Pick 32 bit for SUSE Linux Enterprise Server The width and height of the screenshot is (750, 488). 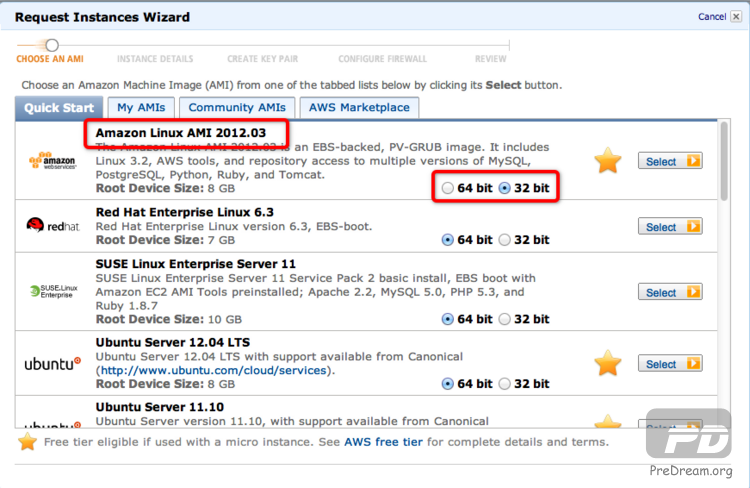tap(505, 319)
